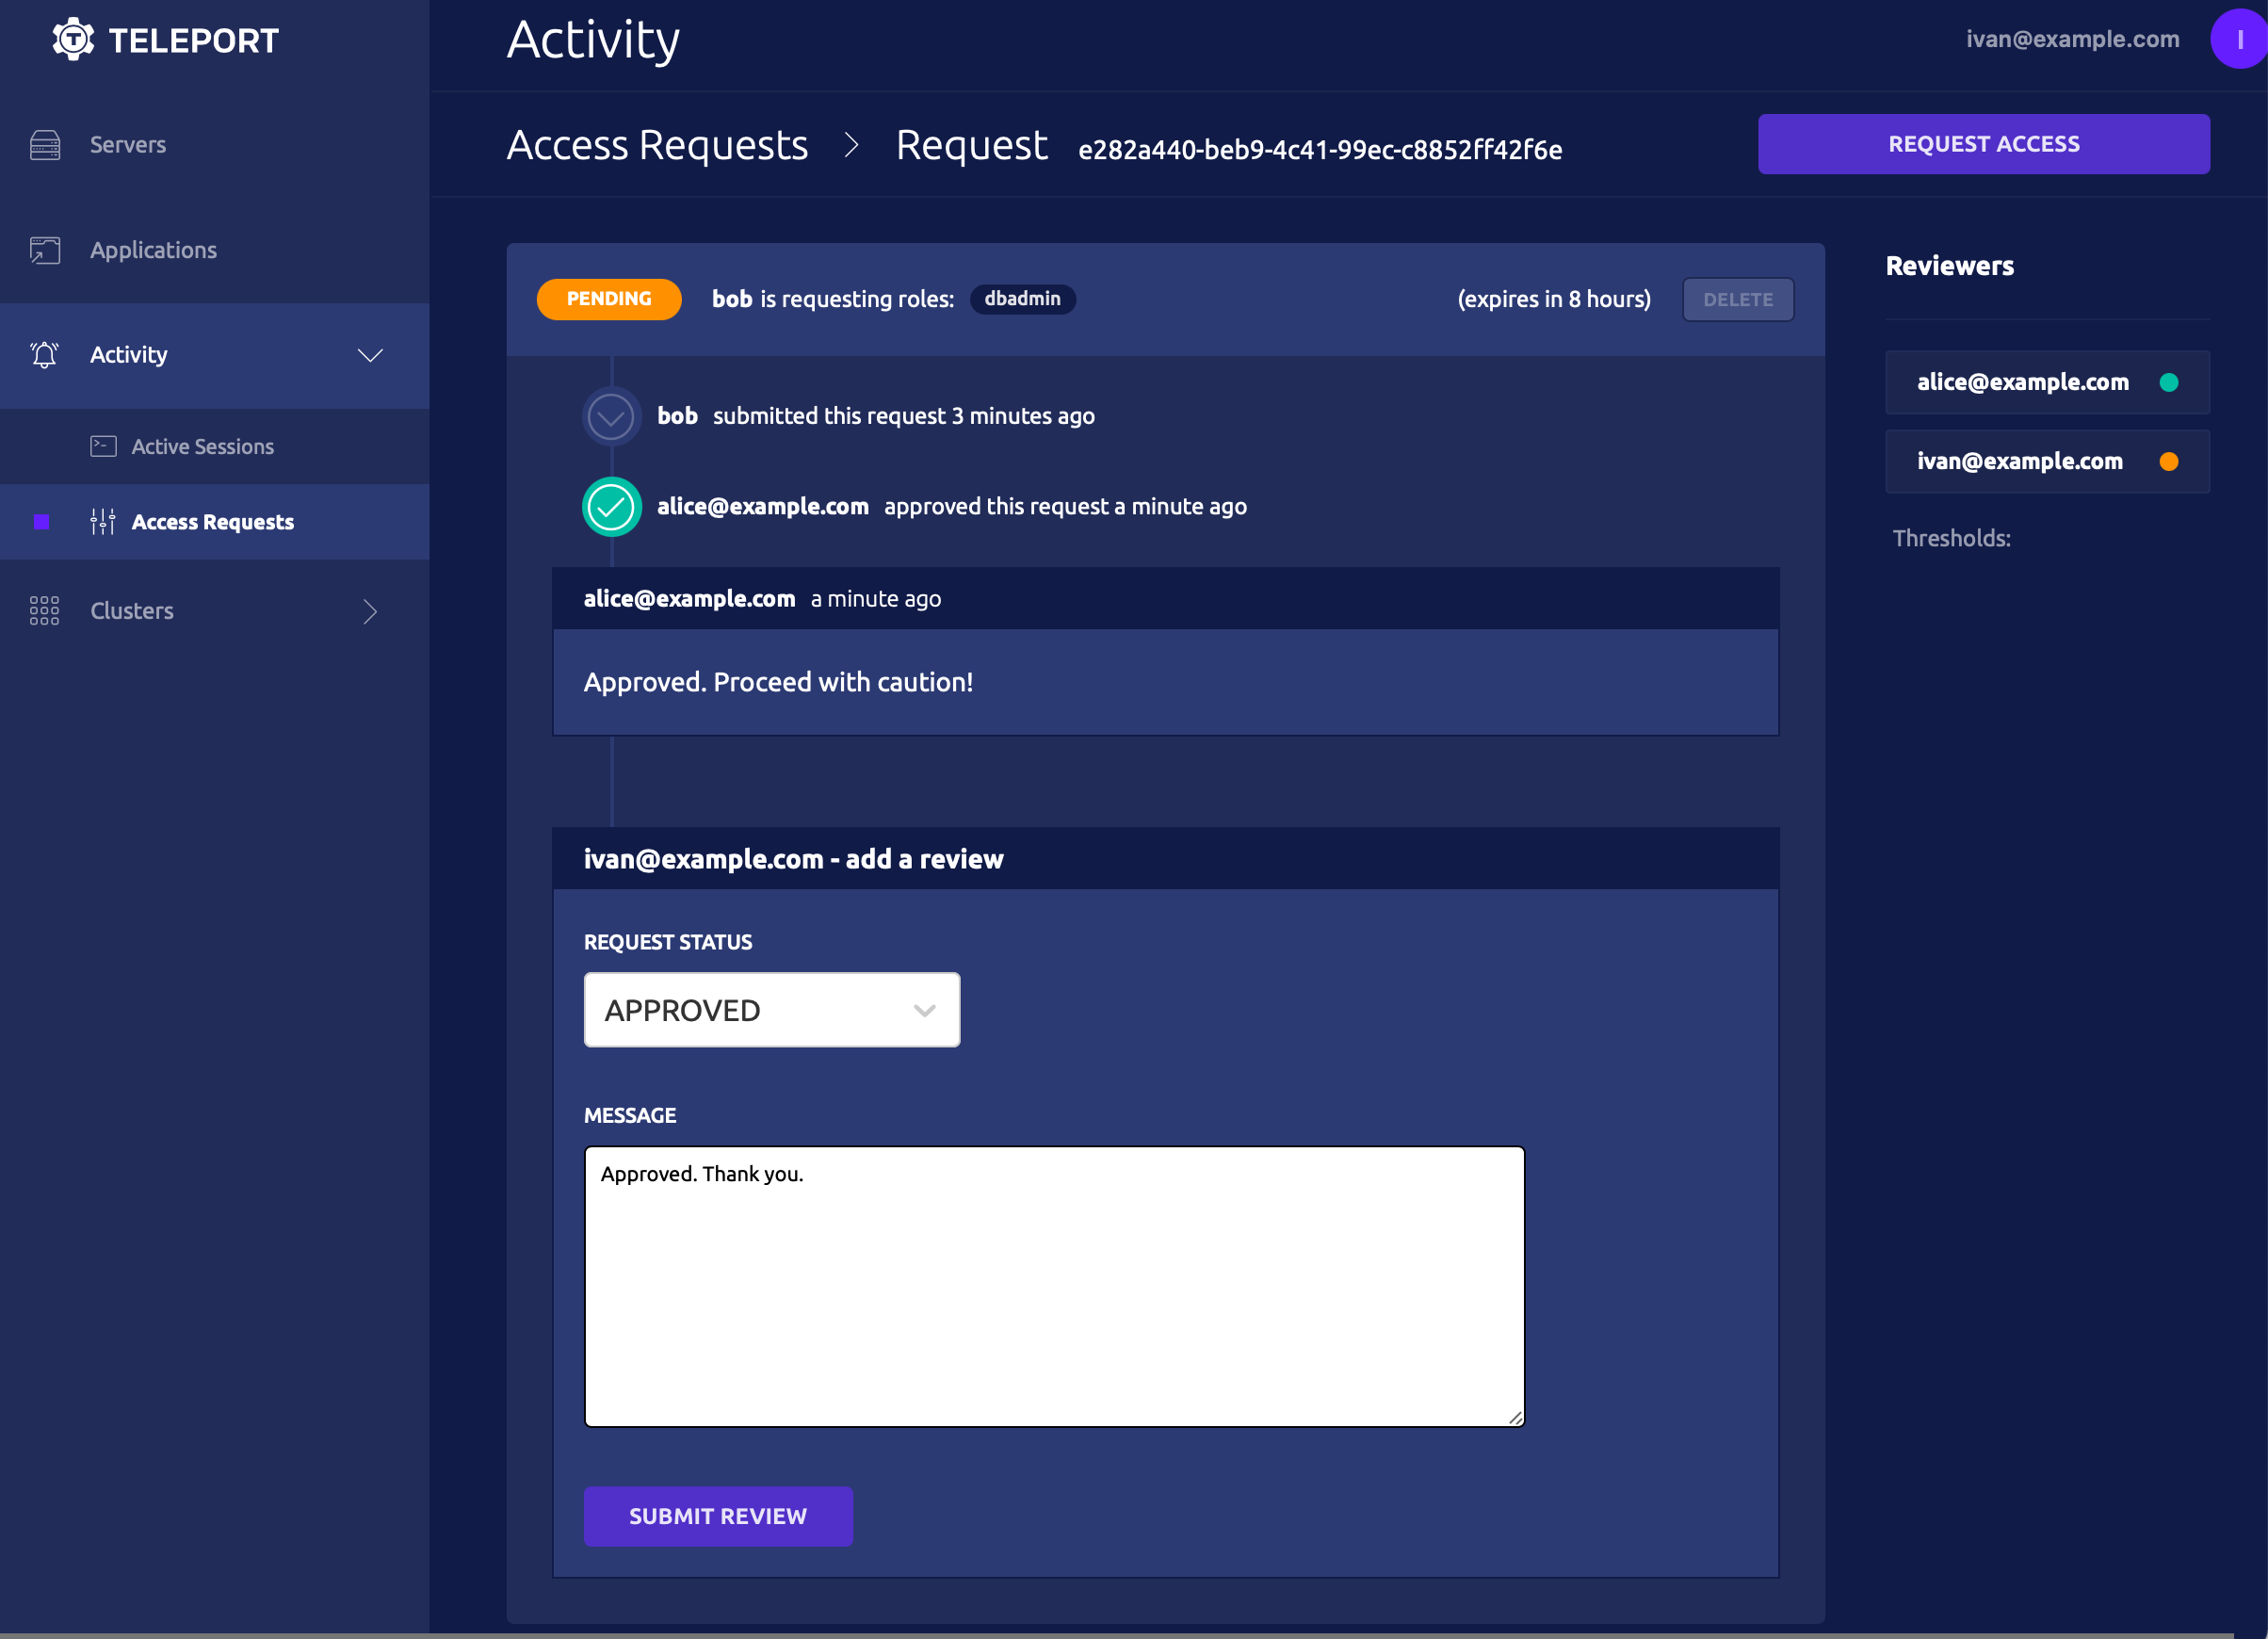Image resolution: width=2268 pixels, height=1639 pixels.
Task: Click the Clusters grid icon
Action: pos(44,611)
